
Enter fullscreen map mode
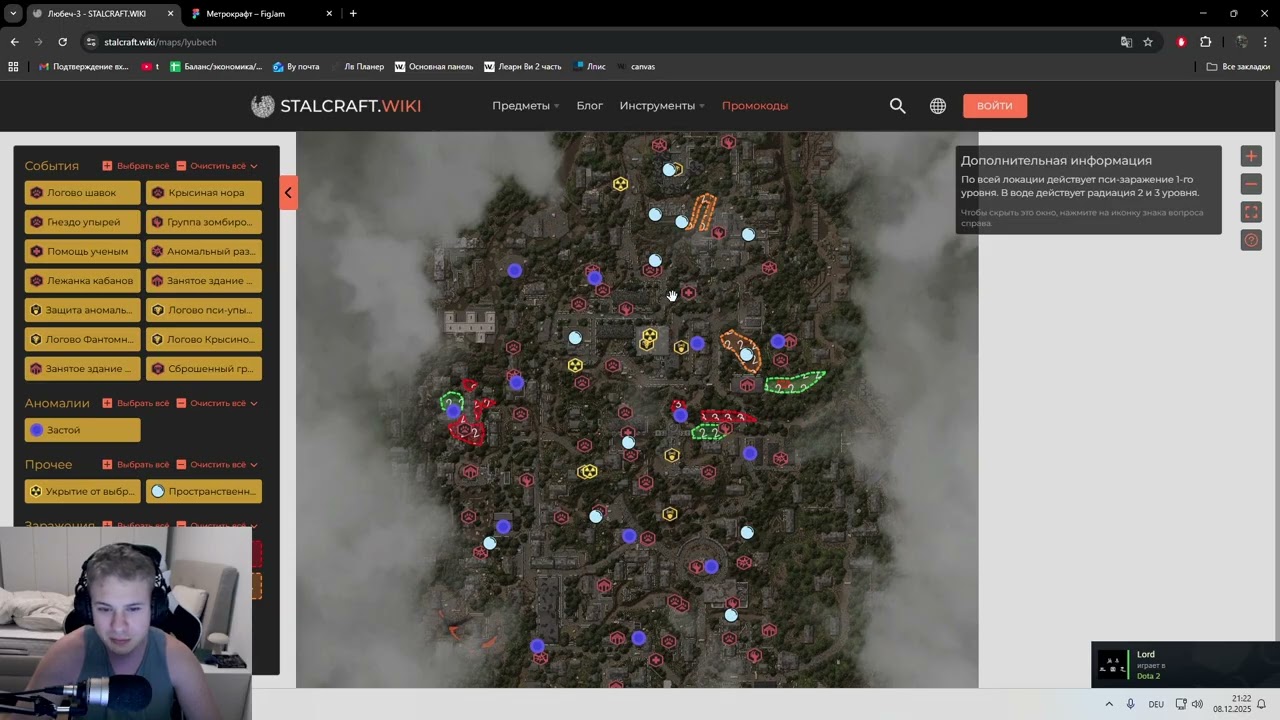point(1251,212)
